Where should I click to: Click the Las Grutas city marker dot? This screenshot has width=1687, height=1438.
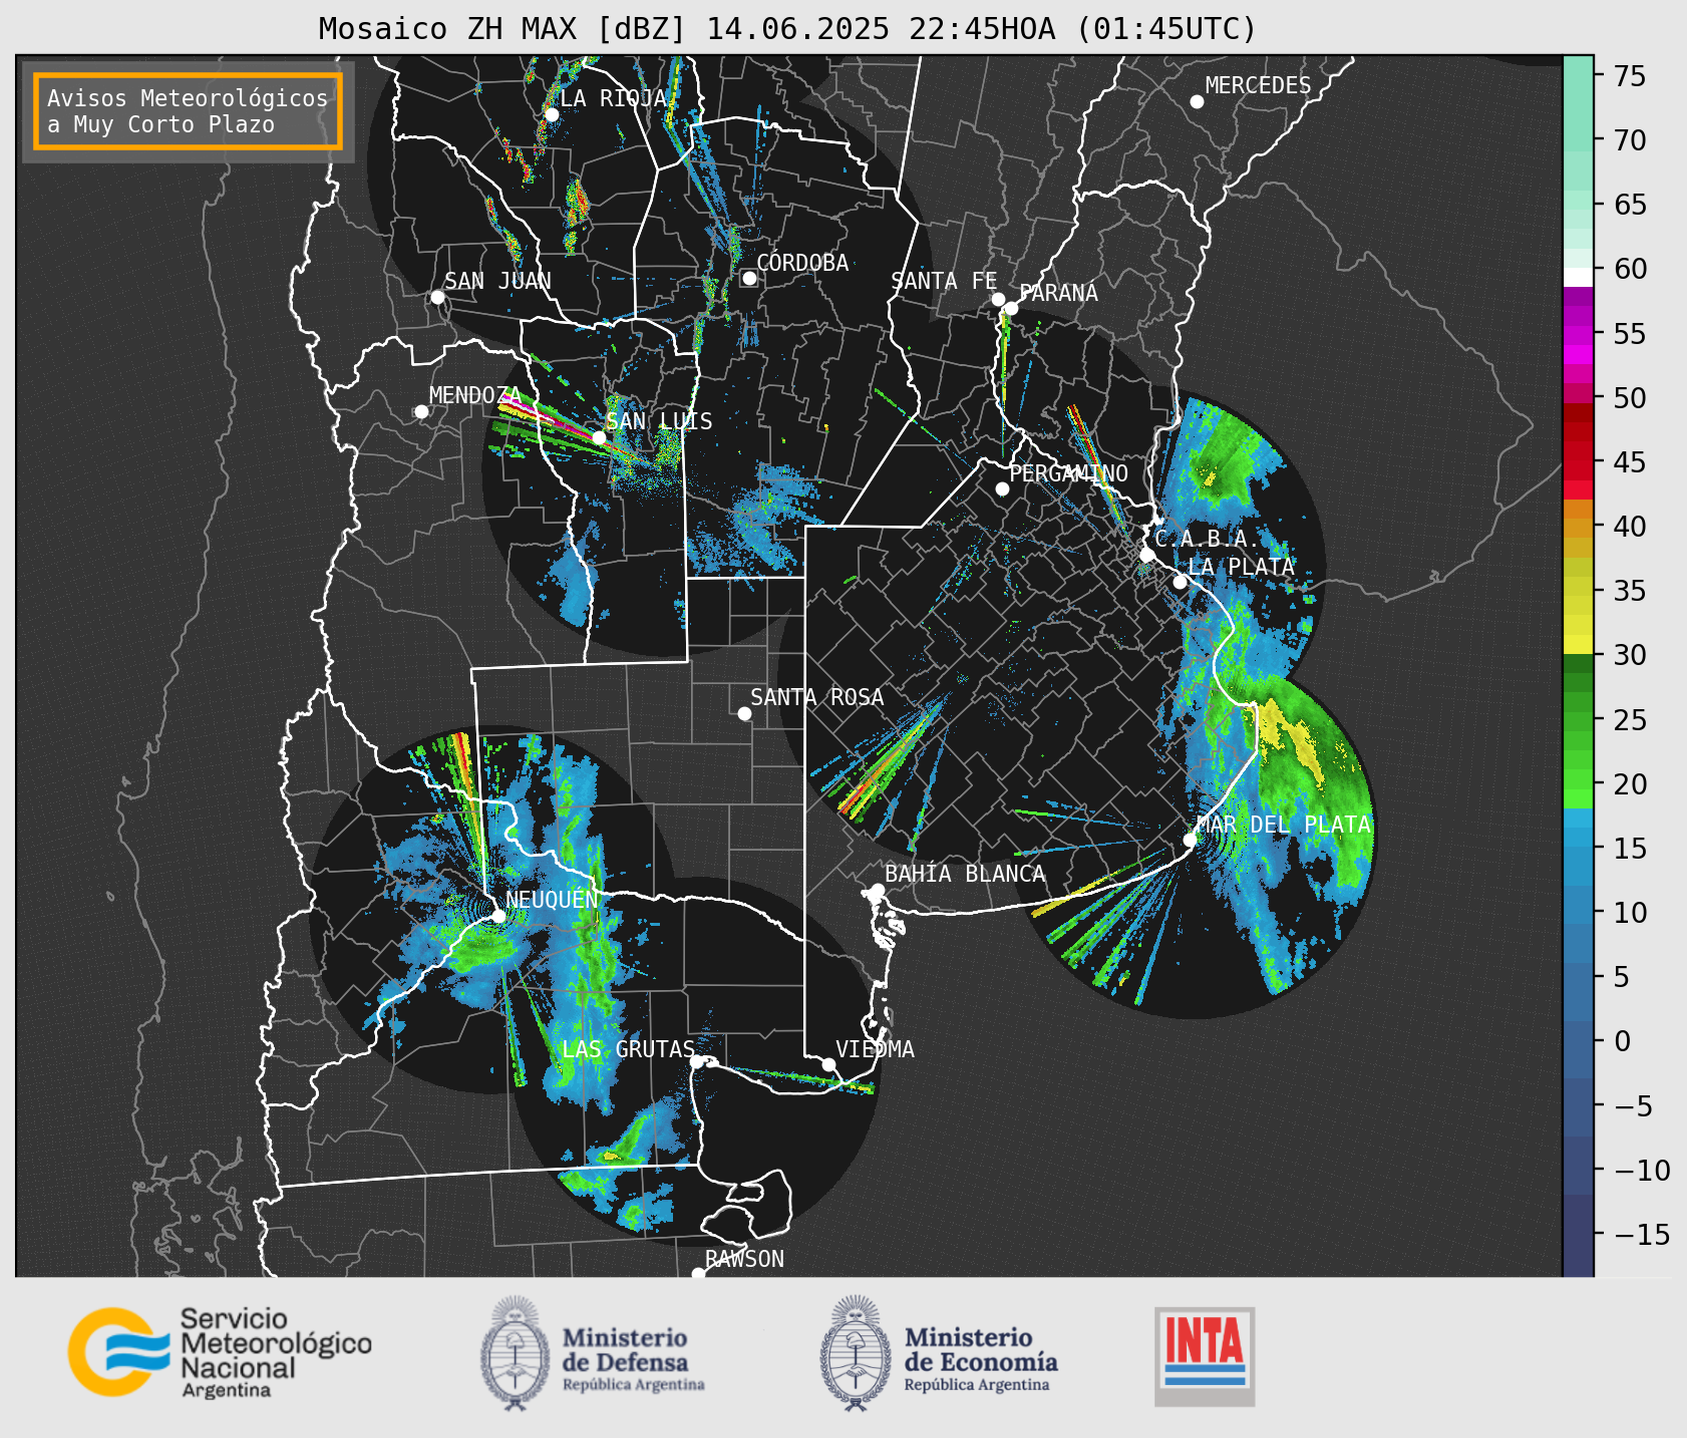click(696, 1062)
